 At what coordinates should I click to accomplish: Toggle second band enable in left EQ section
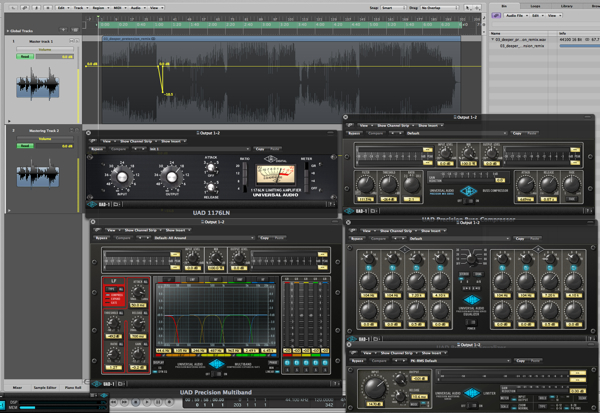click(392, 268)
